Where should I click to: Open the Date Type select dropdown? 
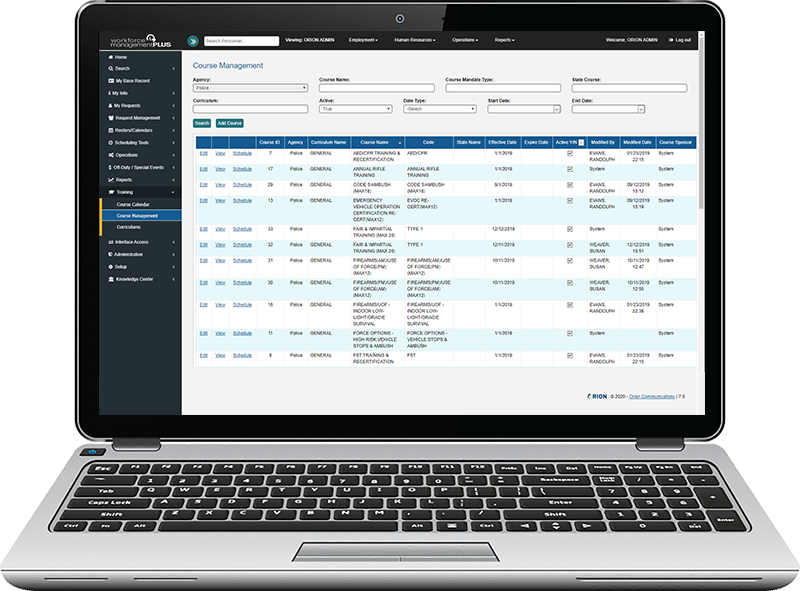(x=440, y=109)
